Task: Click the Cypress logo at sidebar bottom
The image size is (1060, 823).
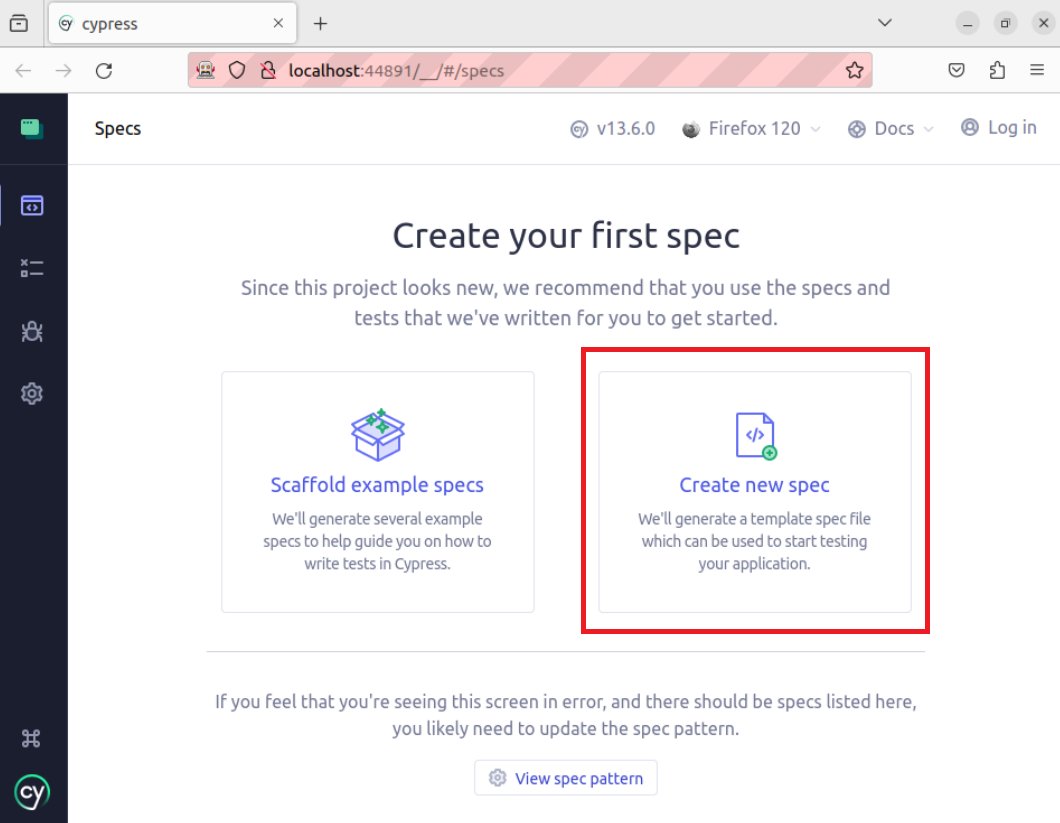Action: click(32, 793)
